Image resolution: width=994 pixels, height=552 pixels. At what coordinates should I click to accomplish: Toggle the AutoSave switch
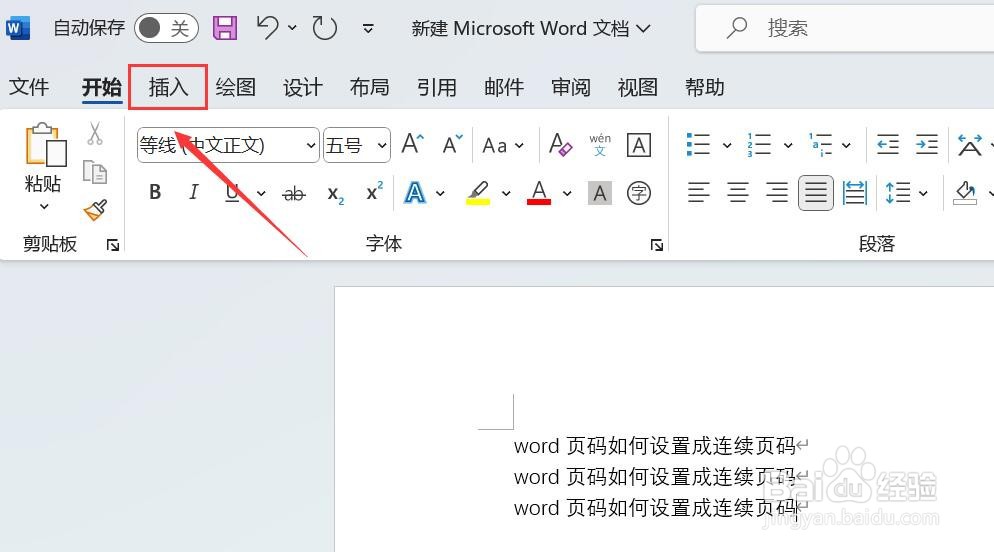166,28
